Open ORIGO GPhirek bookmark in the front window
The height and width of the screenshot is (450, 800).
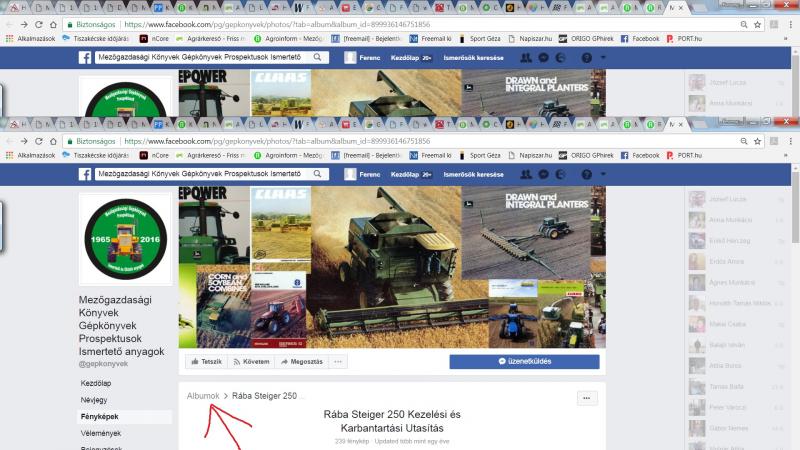point(586,156)
